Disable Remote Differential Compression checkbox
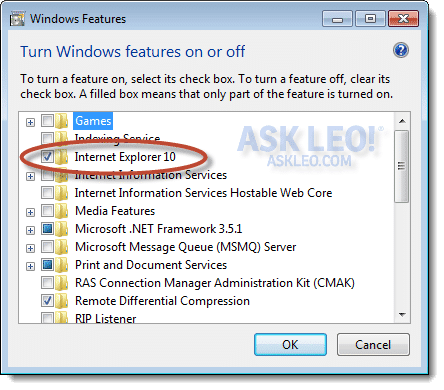The width and height of the screenshot is (444, 390). coord(47,300)
